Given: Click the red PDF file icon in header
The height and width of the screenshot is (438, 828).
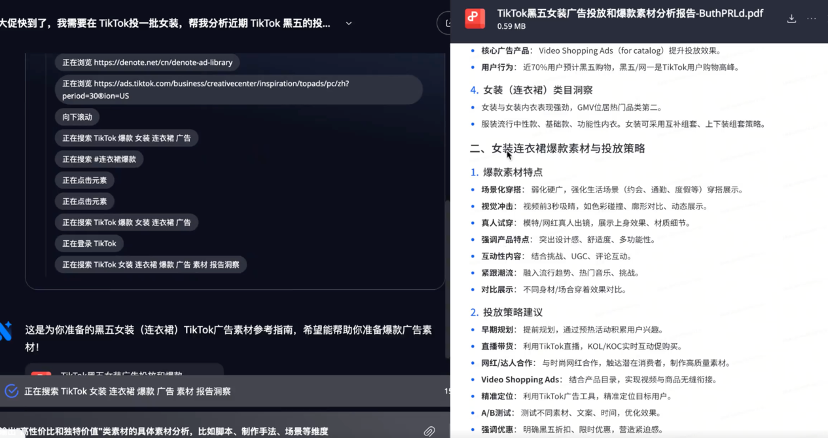Looking at the screenshot, I should coord(475,18).
